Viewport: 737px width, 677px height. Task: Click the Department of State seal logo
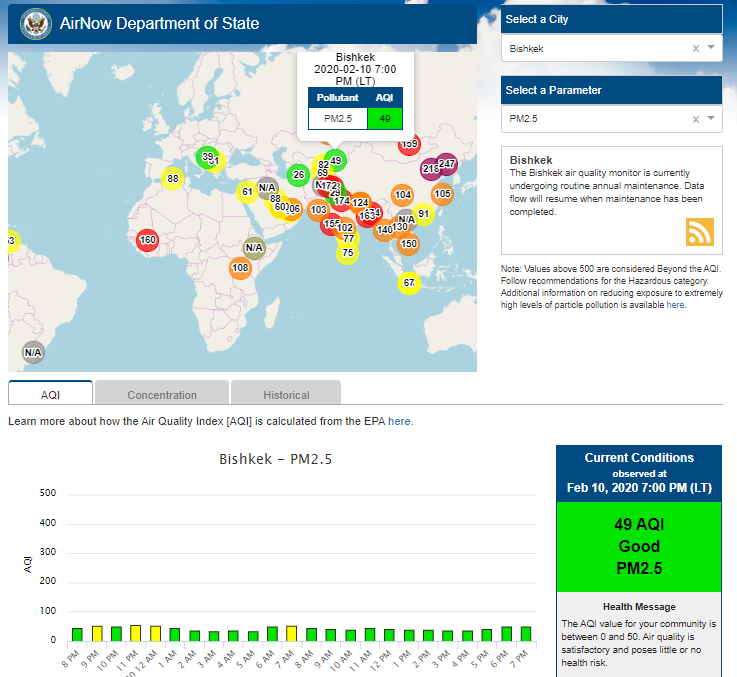click(34, 23)
